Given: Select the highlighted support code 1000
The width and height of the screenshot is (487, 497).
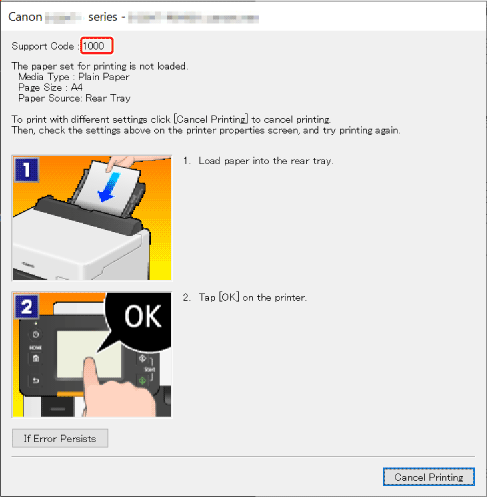Looking at the screenshot, I should pyautogui.click(x=97, y=46).
